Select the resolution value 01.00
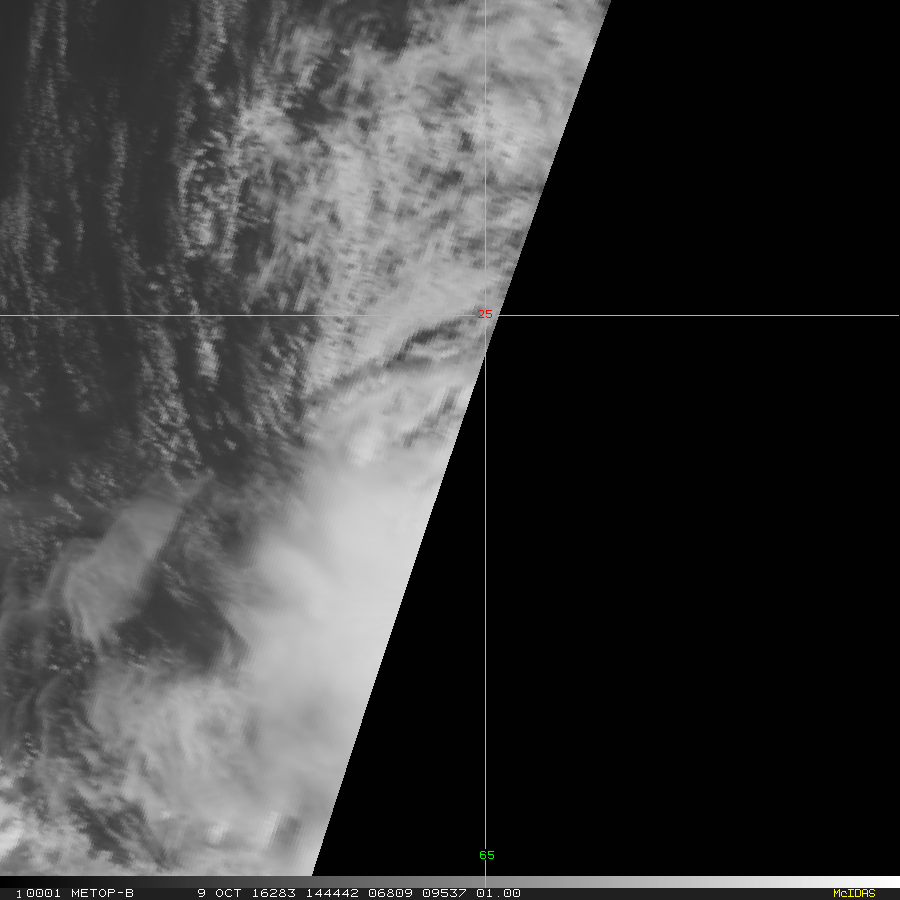 (498, 893)
